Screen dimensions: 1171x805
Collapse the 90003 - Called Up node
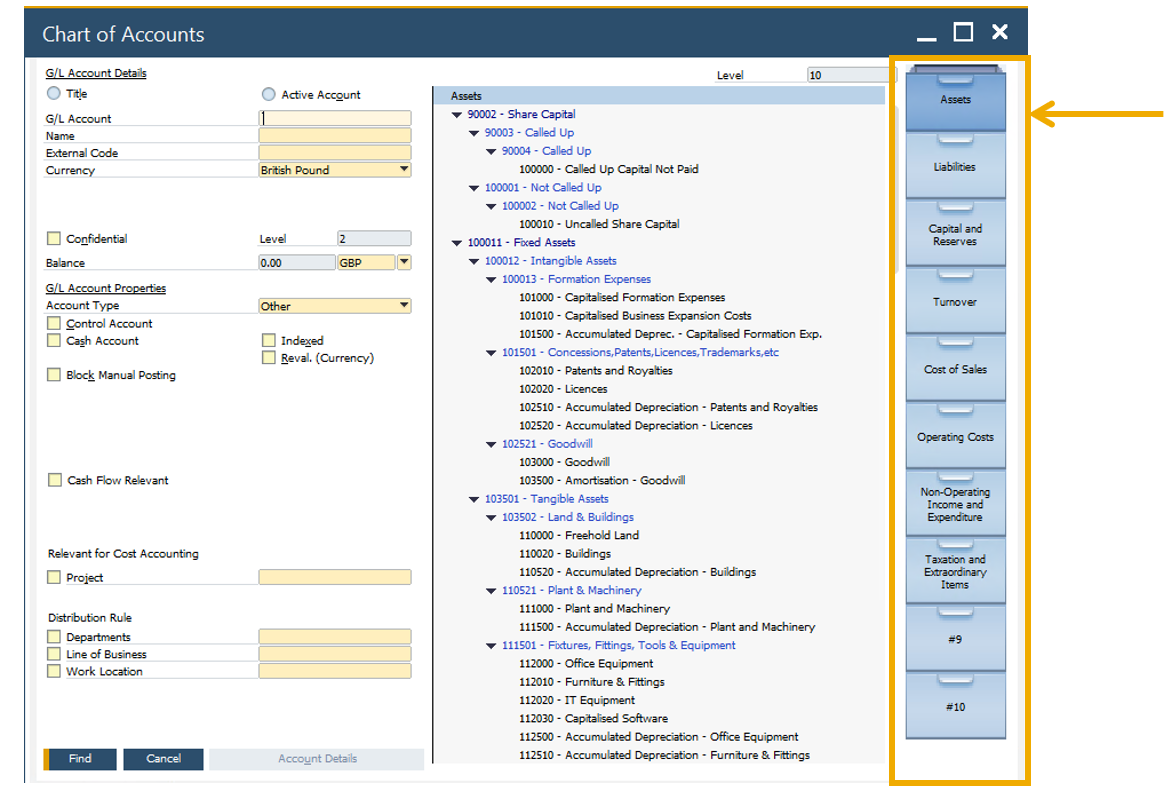click(473, 133)
